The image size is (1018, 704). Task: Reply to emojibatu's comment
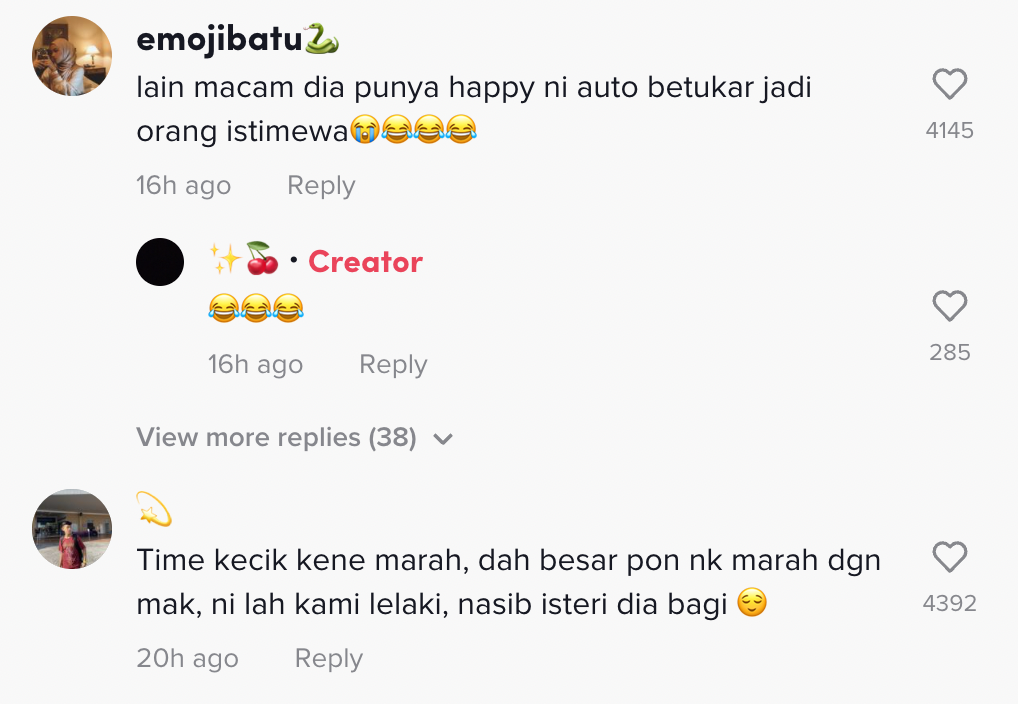click(x=321, y=186)
